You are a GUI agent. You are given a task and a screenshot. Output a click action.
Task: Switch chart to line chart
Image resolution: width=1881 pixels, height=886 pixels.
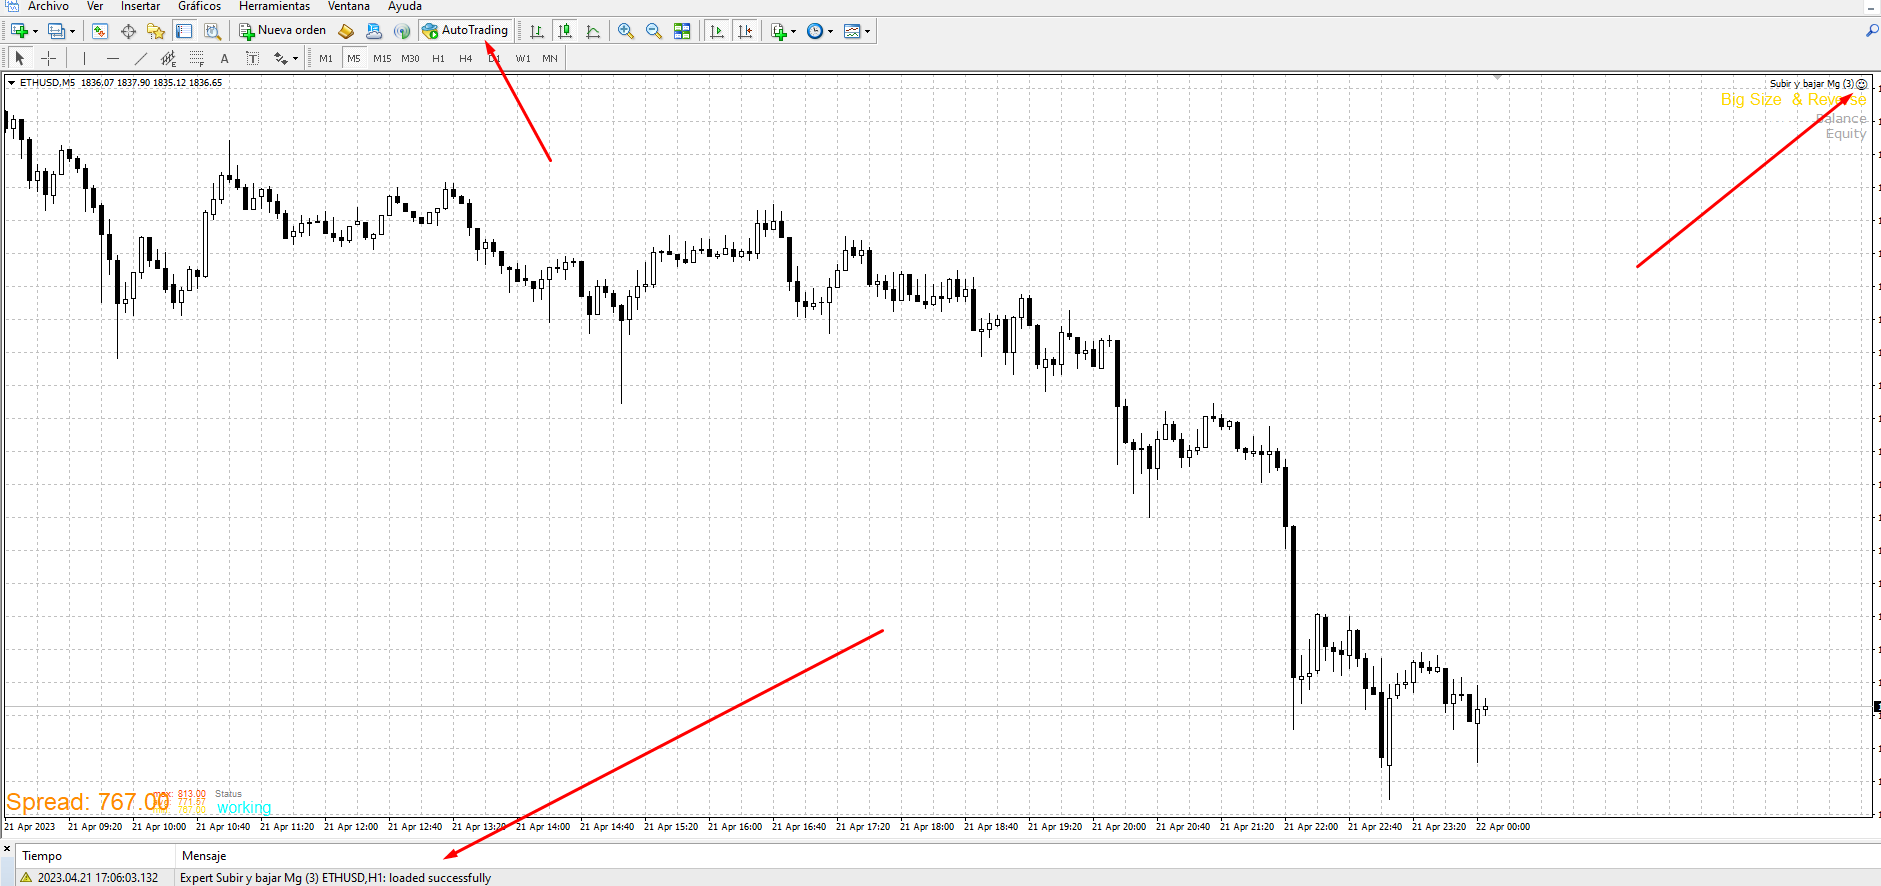tap(593, 31)
